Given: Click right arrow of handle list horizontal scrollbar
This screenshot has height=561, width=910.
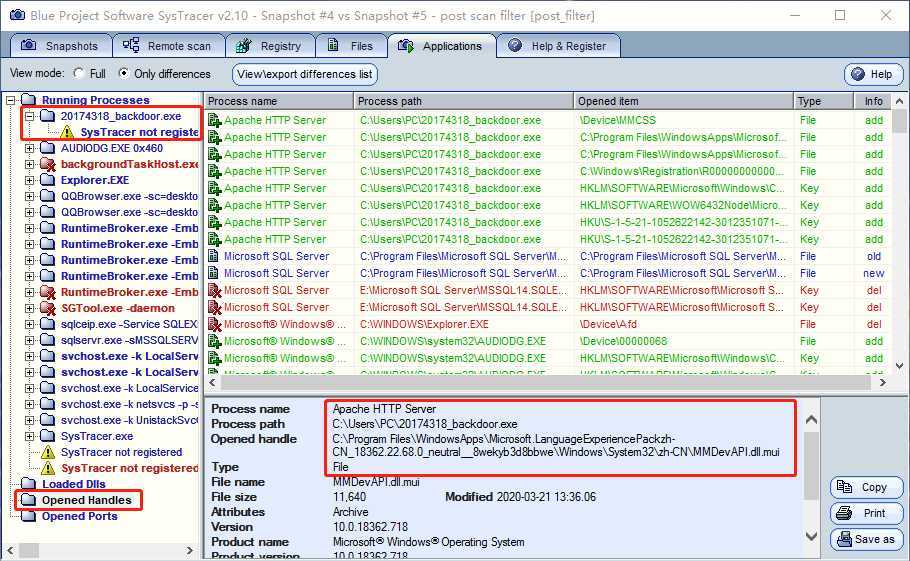Looking at the screenshot, I should 883,382.
